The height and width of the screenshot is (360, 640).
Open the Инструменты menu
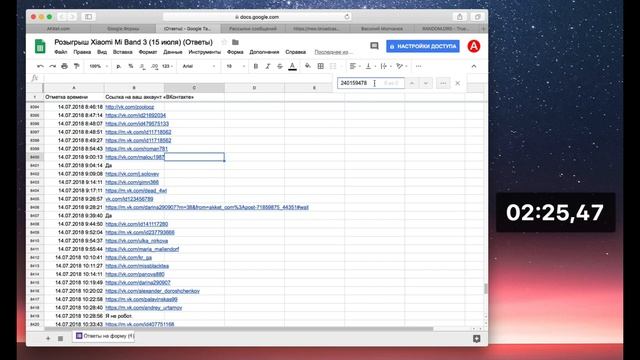204,52
